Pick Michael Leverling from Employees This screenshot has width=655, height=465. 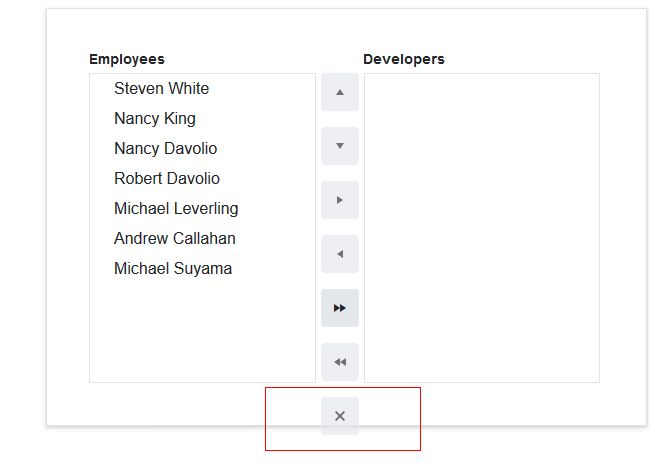[176, 209]
